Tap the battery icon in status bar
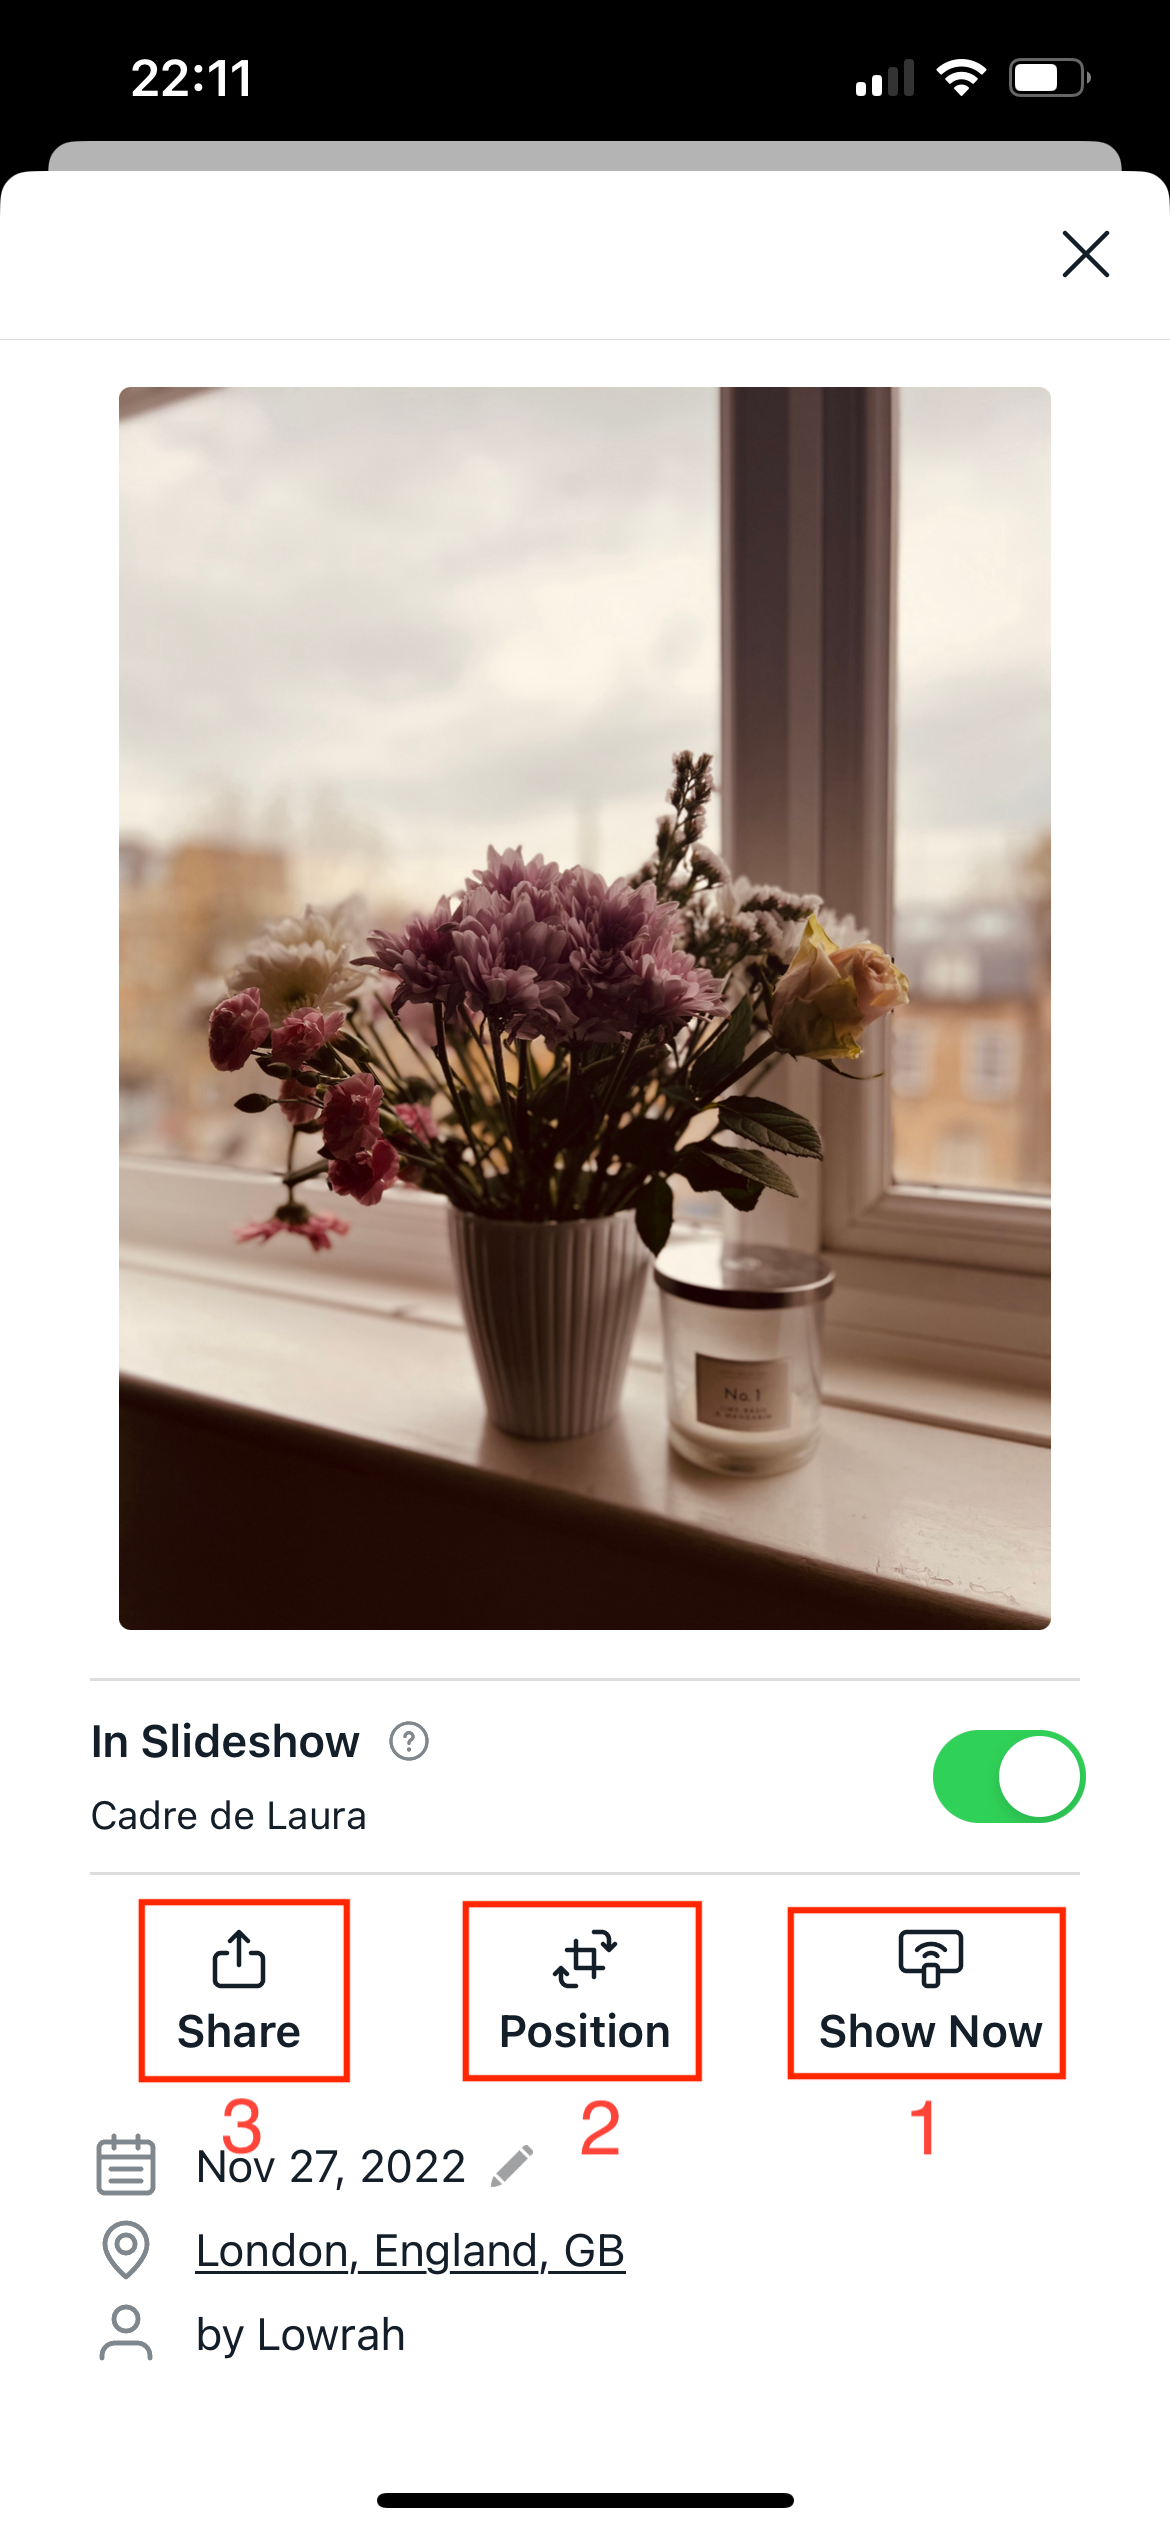The height and width of the screenshot is (2532, 1170). point(1049,77)
